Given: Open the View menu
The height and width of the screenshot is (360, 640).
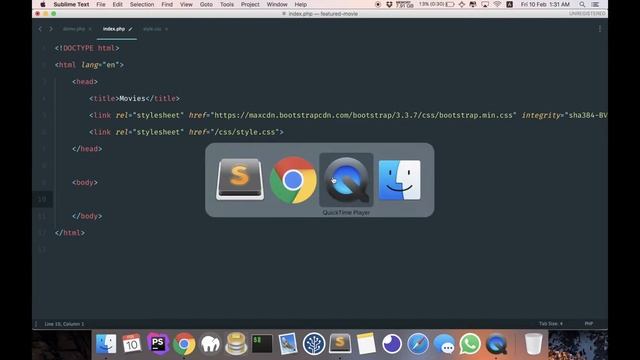Looking at the screenshot, I should [186, 4].
